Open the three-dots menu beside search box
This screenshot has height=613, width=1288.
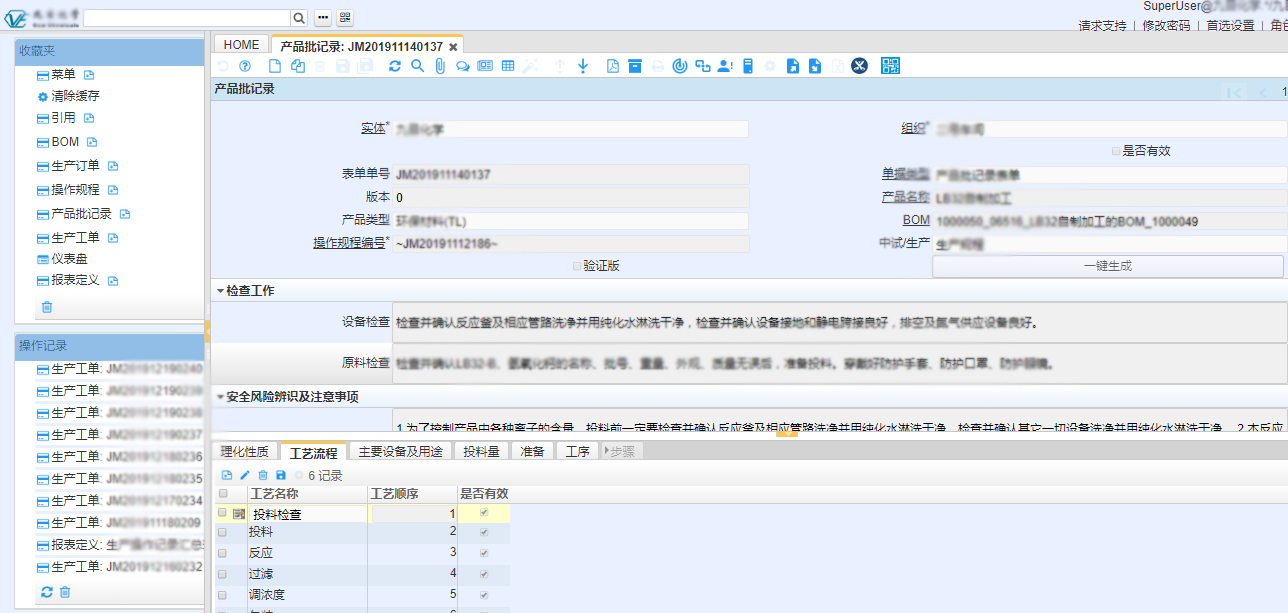[322, 18]
